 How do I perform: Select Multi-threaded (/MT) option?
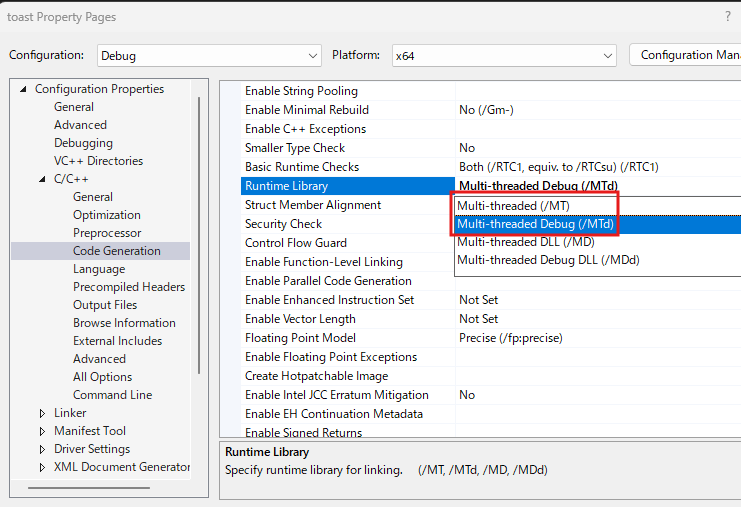coord(513,205)
